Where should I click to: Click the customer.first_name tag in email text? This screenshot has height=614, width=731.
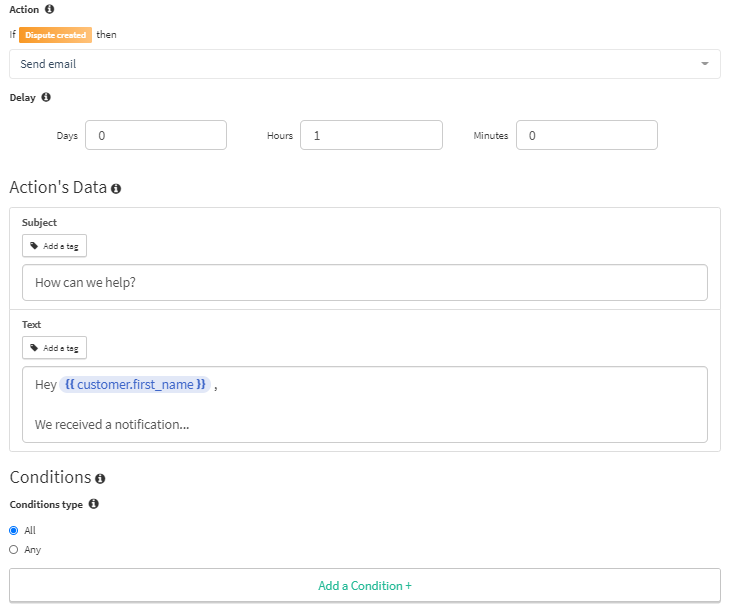click(135, 384)
